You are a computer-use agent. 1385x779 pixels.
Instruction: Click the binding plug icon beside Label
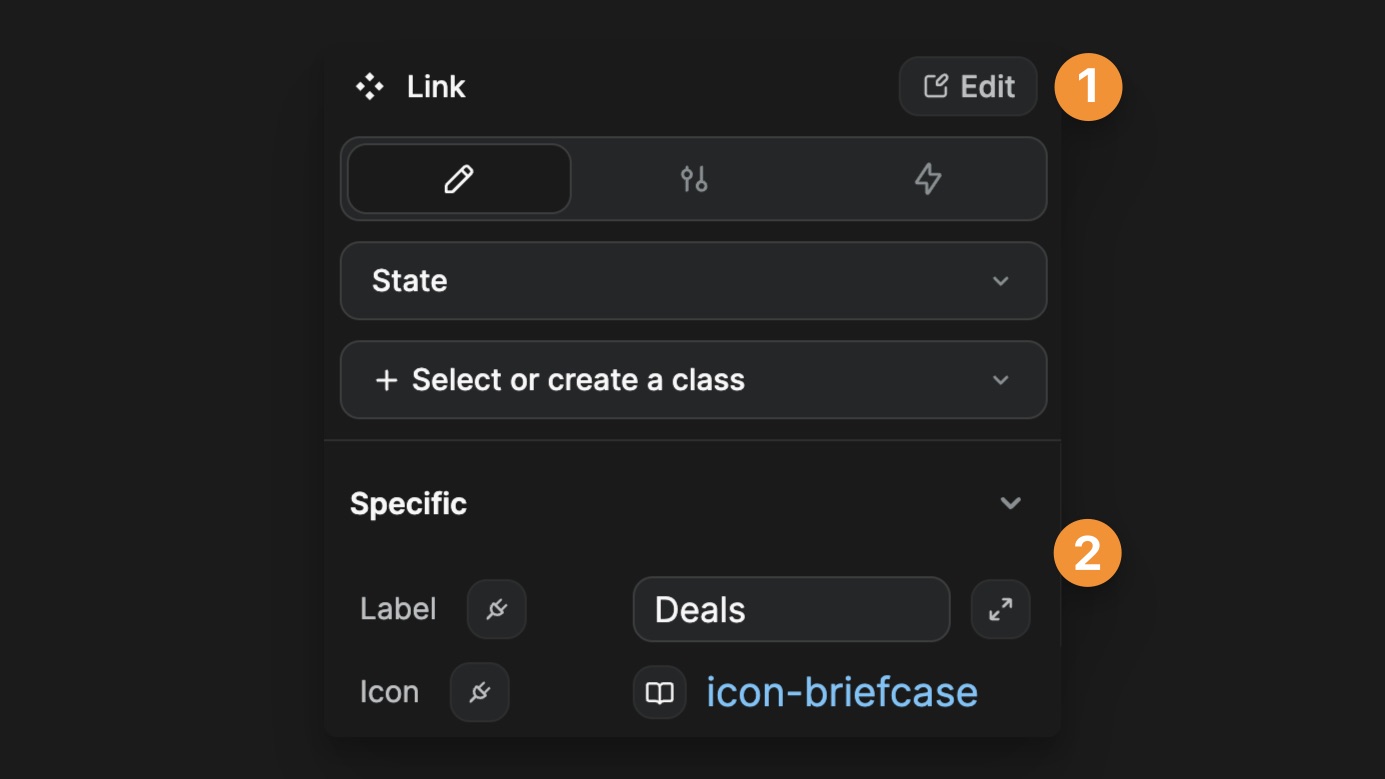pyautogui.click(x=496, y=609)
